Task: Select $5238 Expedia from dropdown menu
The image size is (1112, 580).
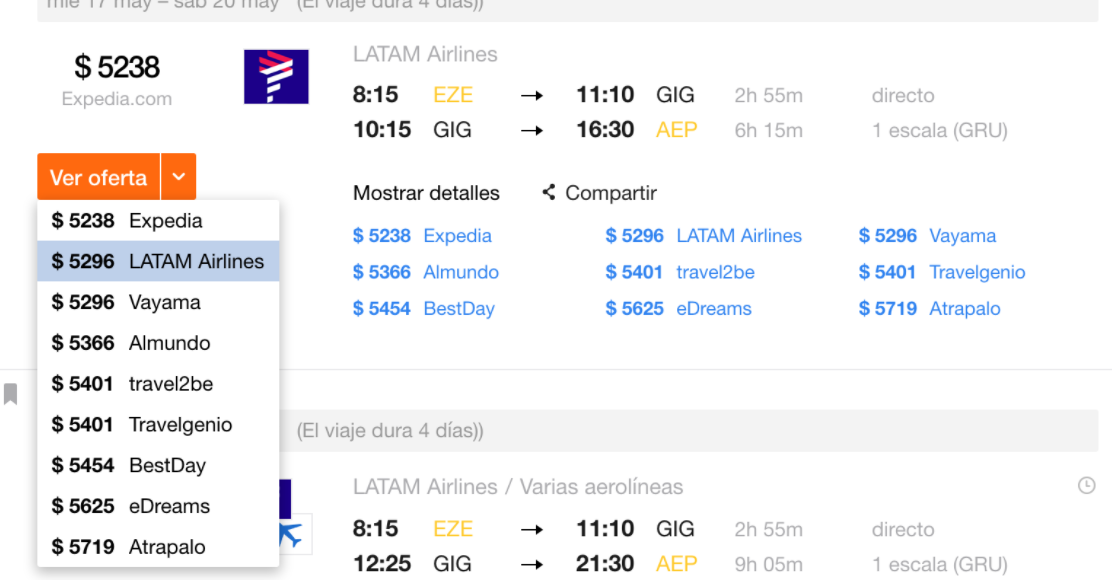Action: (x=158, y=221)
